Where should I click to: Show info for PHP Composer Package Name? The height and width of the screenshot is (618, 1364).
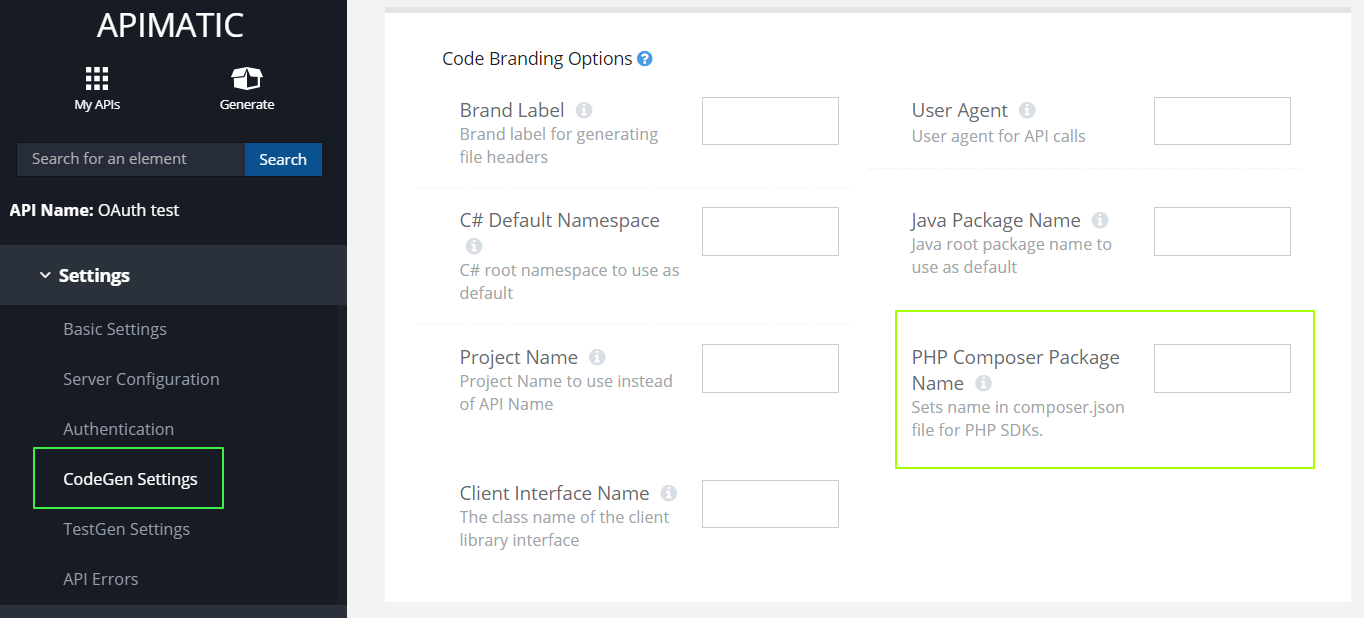pyautogui.click(x=983, y=383)
